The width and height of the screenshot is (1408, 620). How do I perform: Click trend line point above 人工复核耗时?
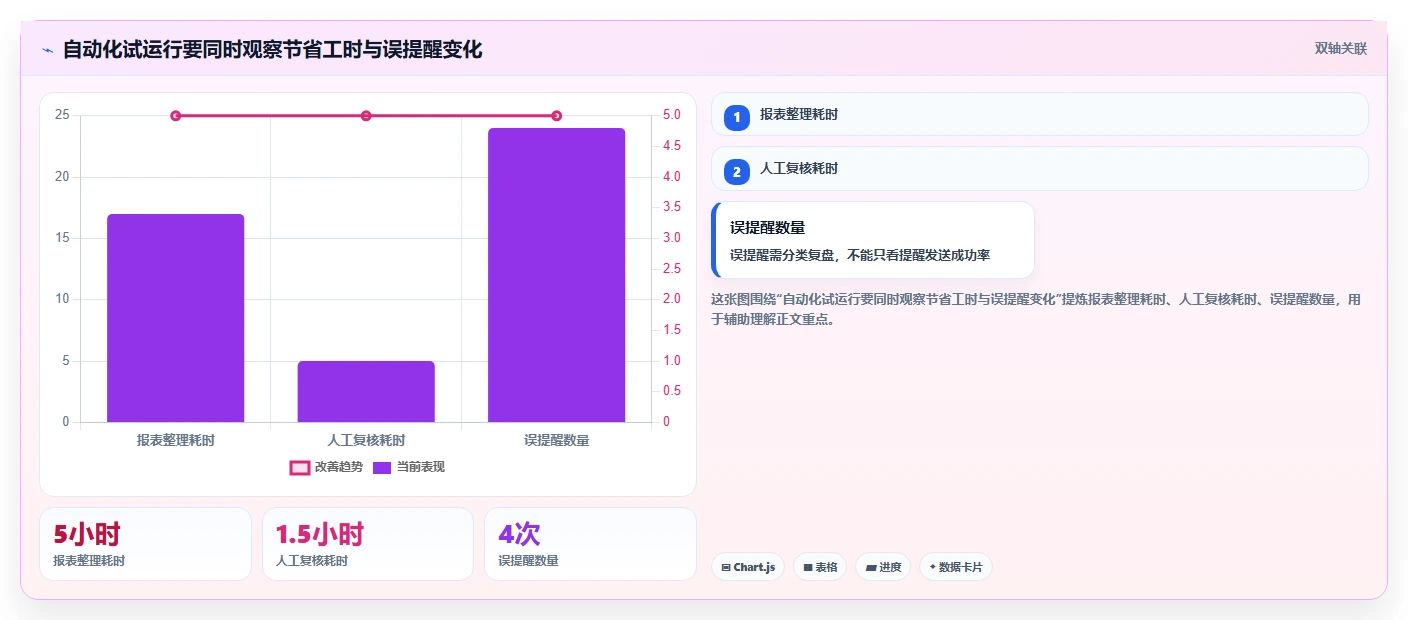(366, 116)
